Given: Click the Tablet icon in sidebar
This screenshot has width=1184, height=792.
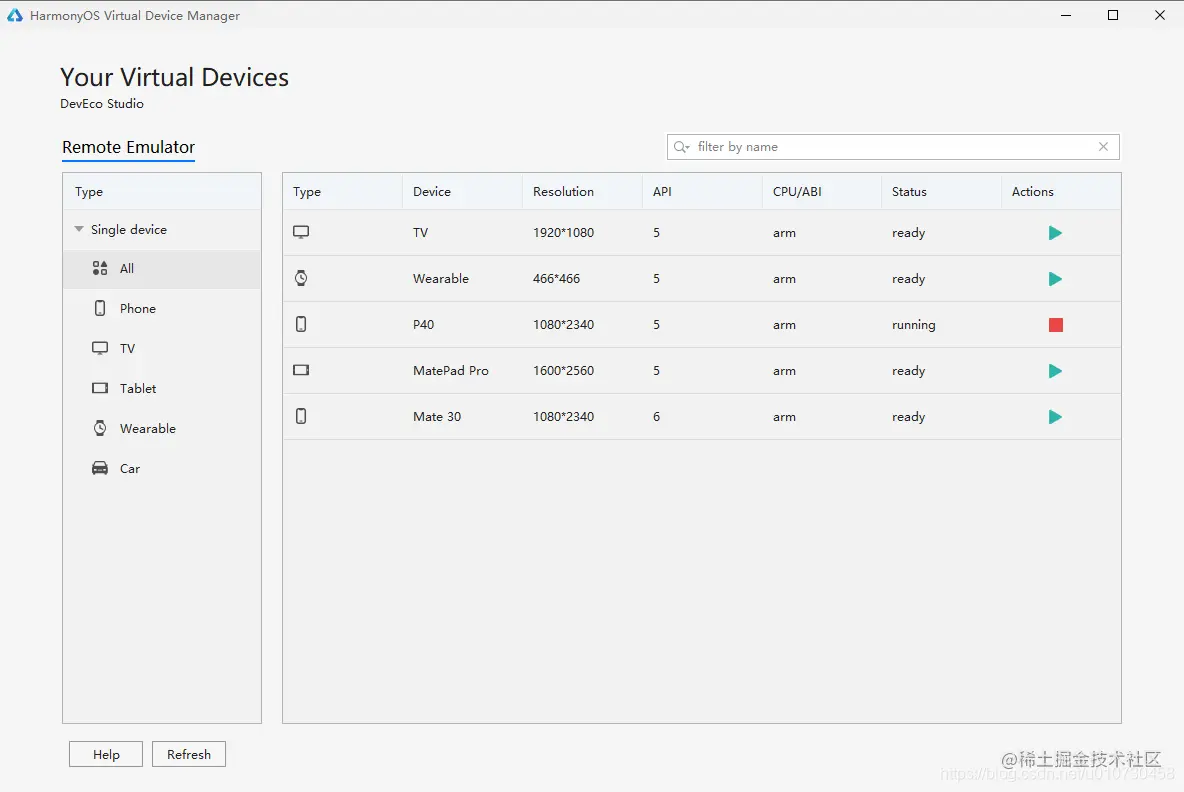Looking at the screenshot, I should [100, 388].
